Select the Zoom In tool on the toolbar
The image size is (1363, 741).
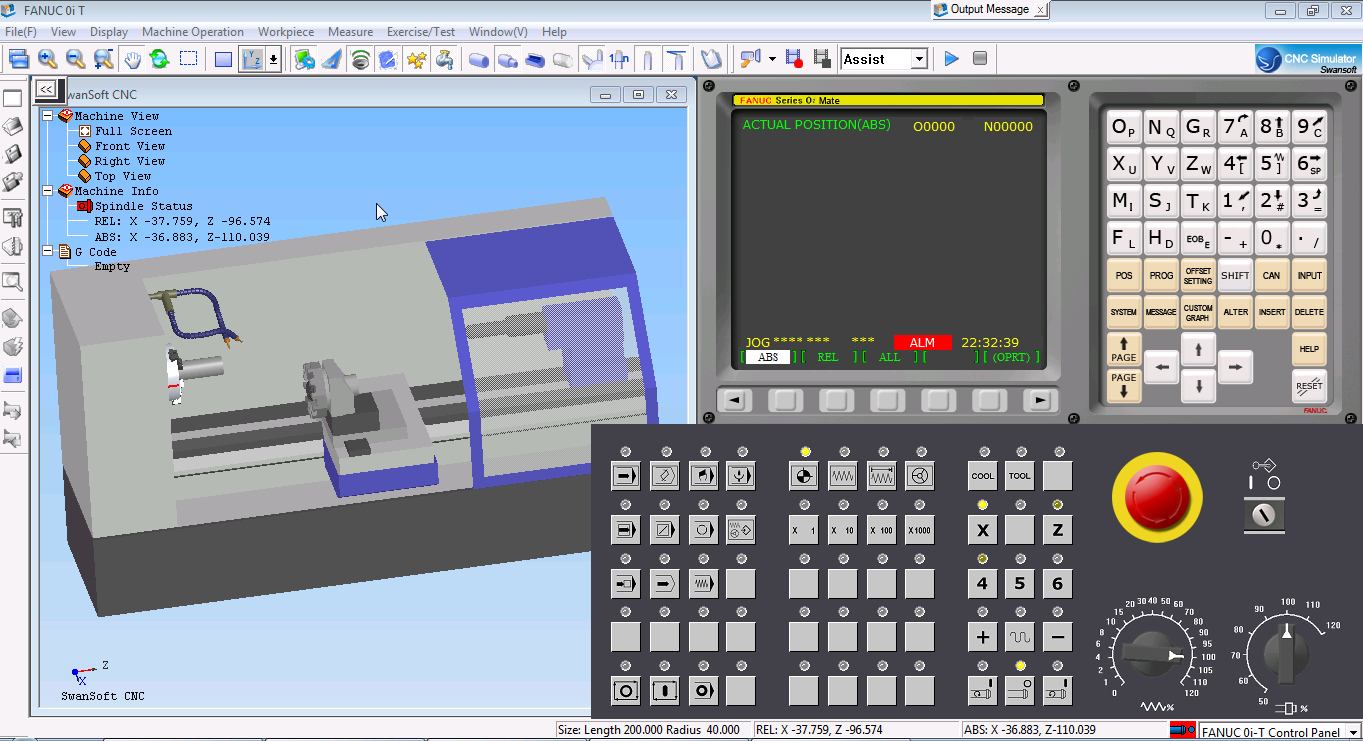[47, 59]
